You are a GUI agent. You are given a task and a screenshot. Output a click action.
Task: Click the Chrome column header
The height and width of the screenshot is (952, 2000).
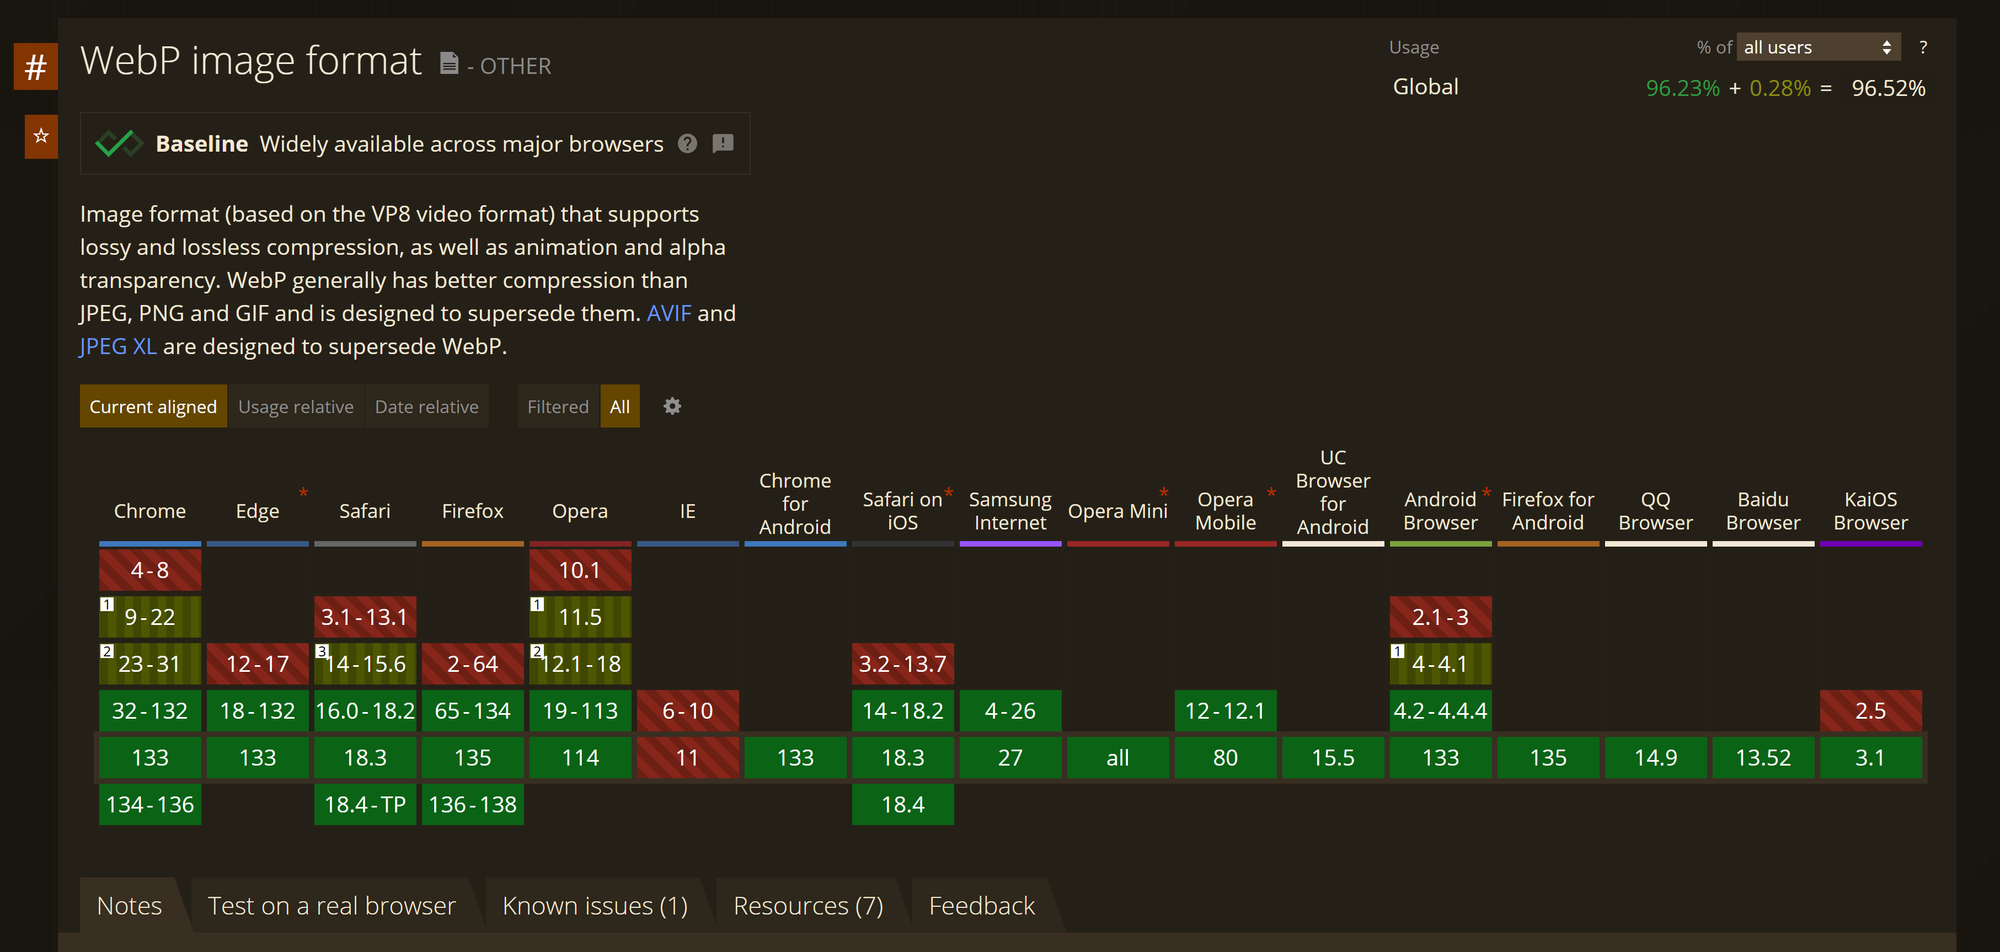pyautogui.click(x=150, y=511)
